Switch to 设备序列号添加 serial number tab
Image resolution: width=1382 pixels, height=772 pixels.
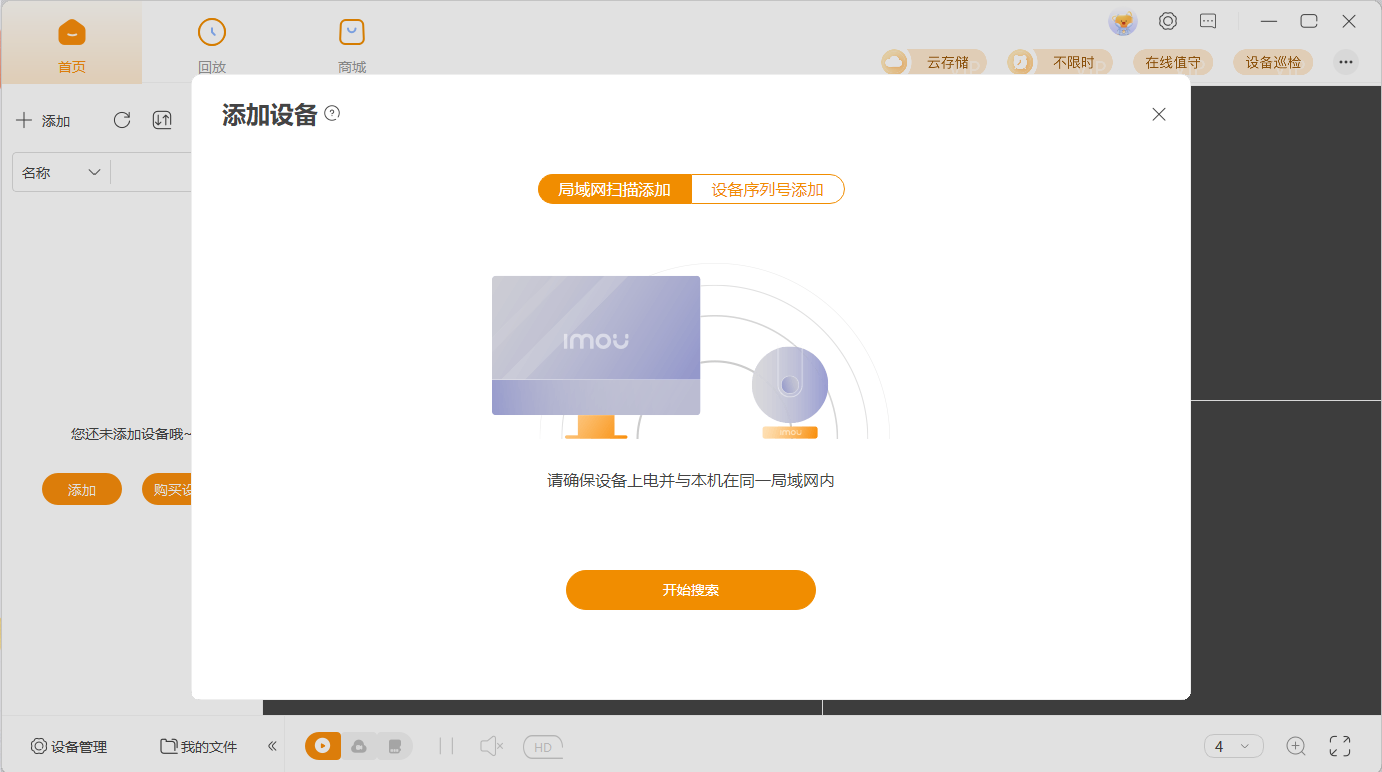tap(767, 189)
